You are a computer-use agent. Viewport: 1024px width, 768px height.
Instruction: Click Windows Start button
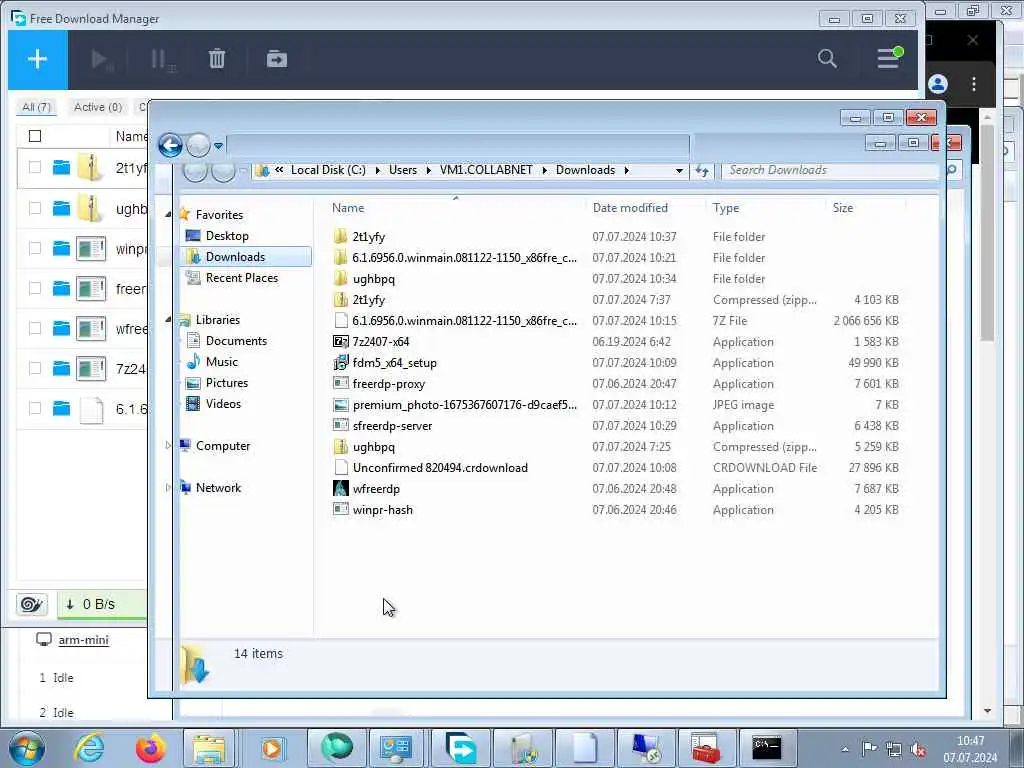[x=27, y=748]
